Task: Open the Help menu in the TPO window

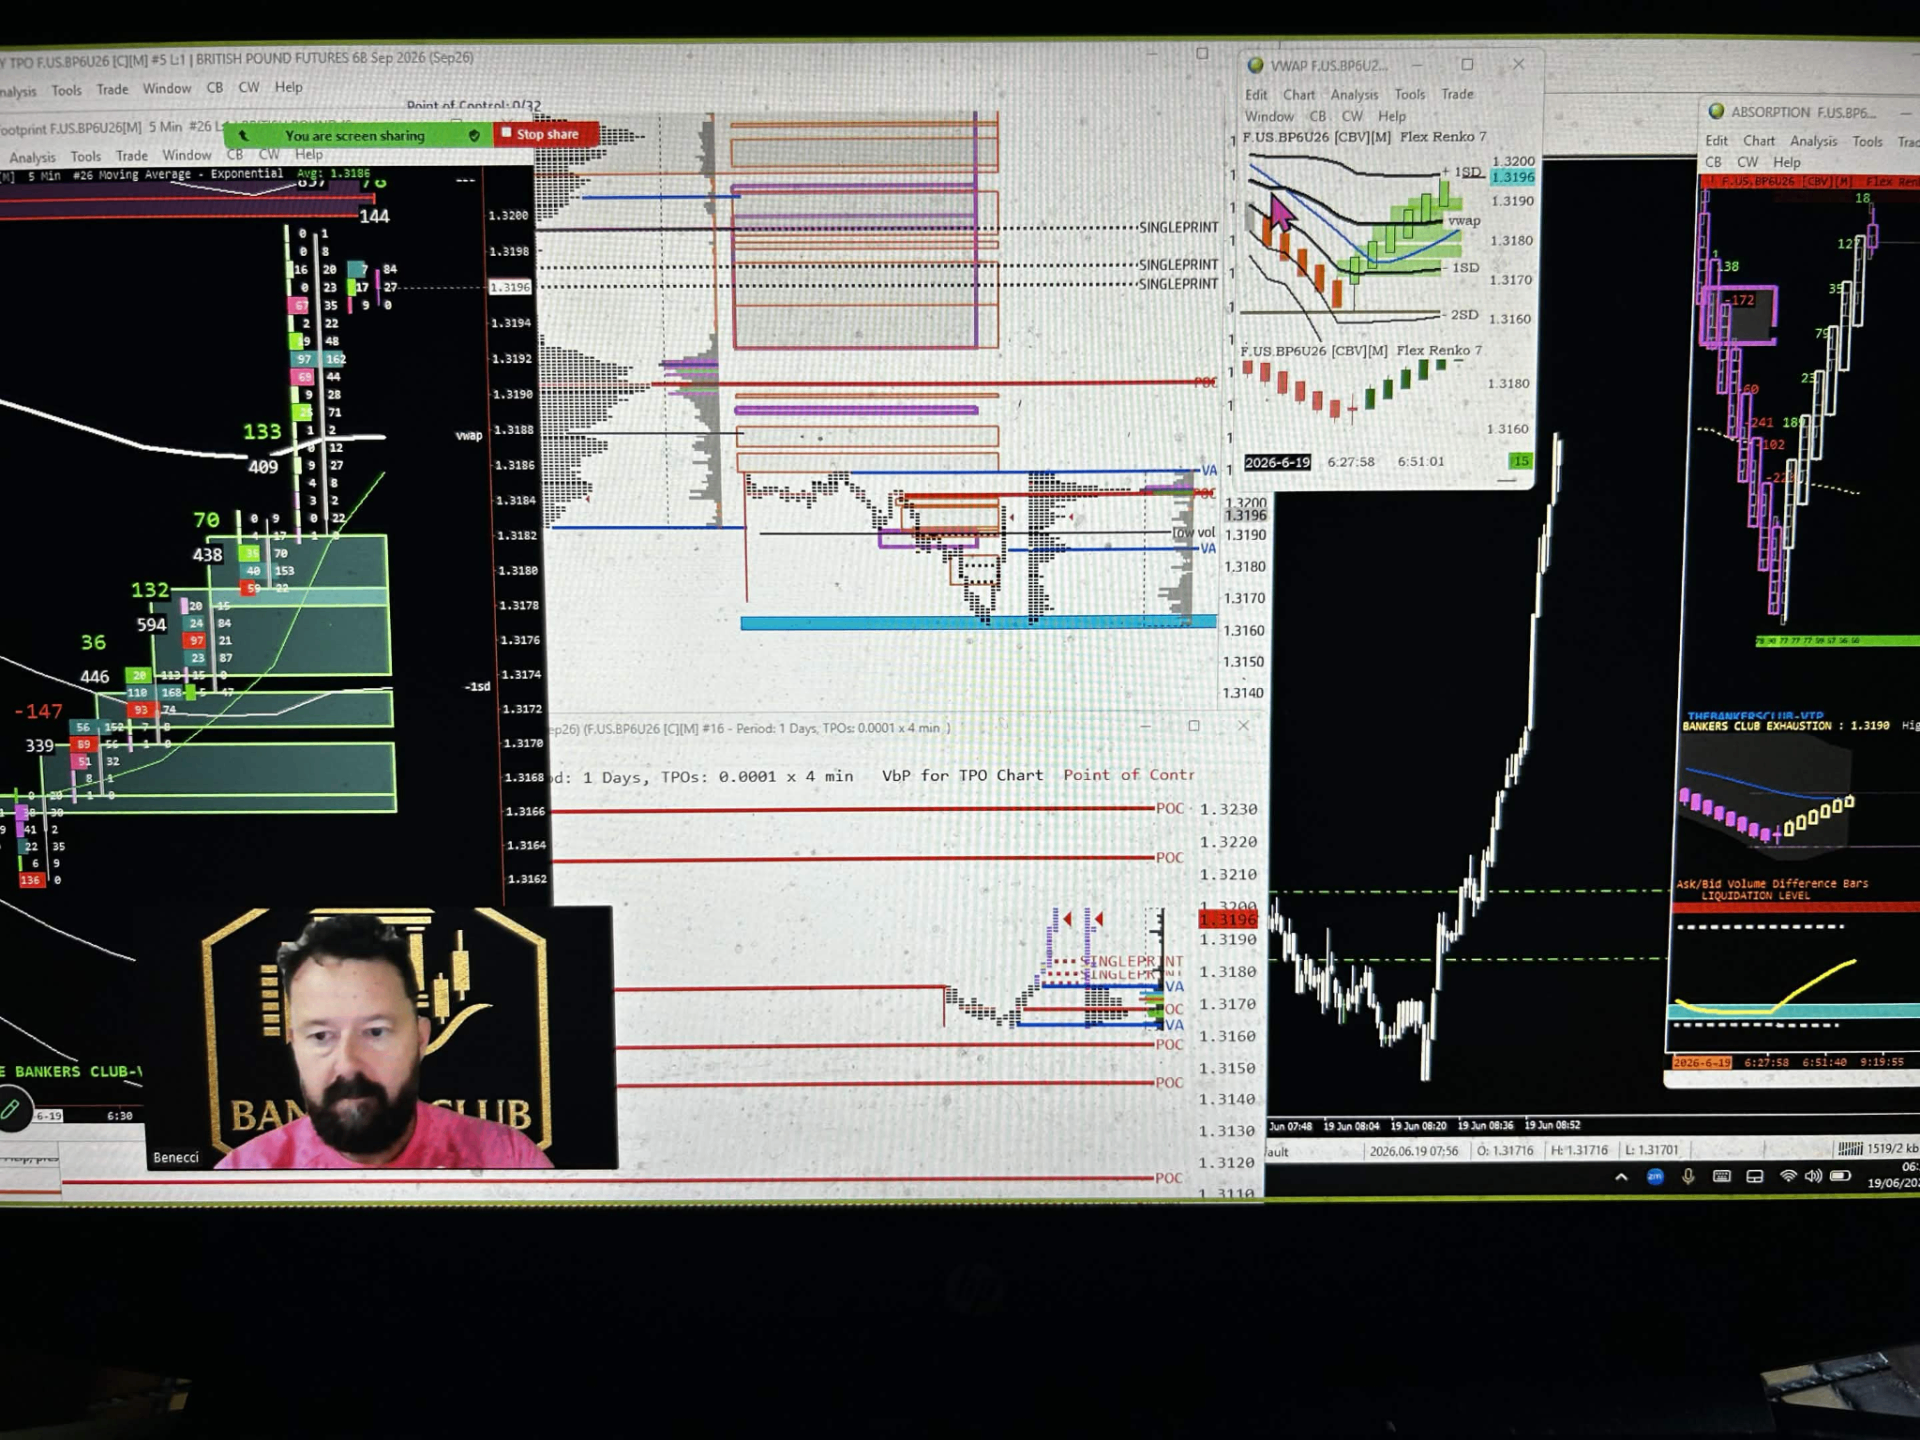Action: [289, 87]
